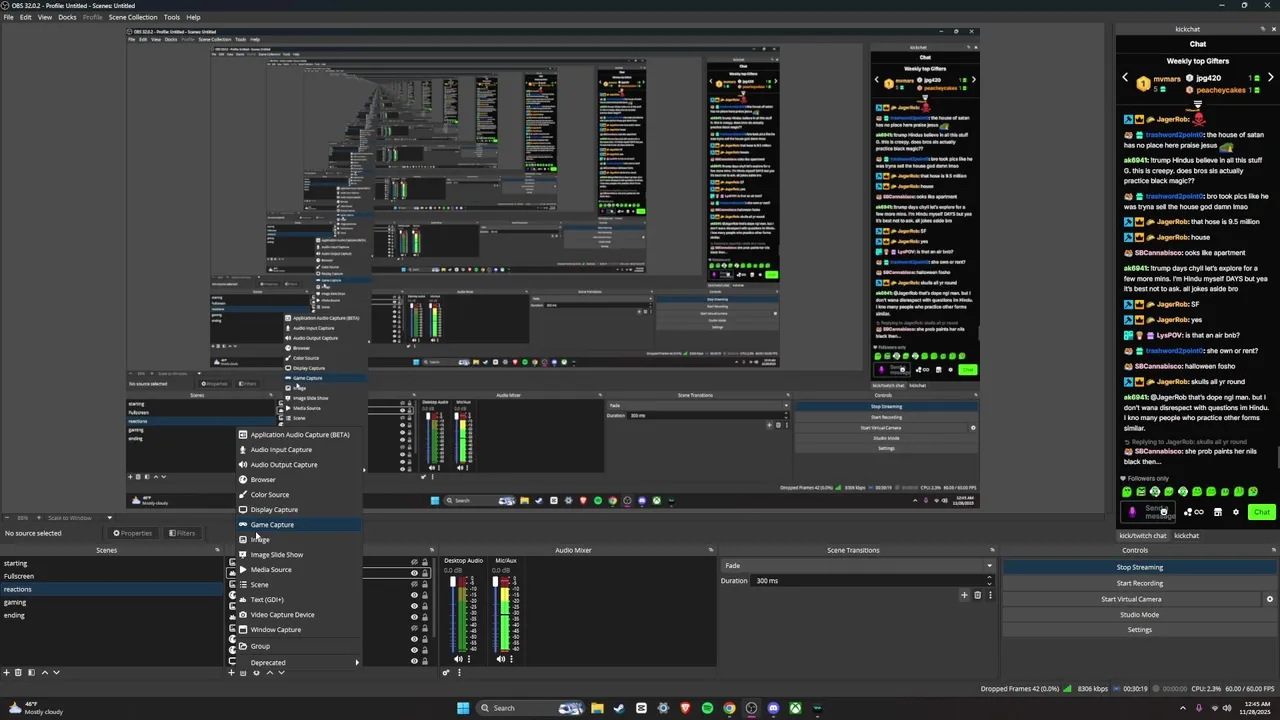
Task: Add a new scene with the plus icon
Action: click(x=6, y=673)
